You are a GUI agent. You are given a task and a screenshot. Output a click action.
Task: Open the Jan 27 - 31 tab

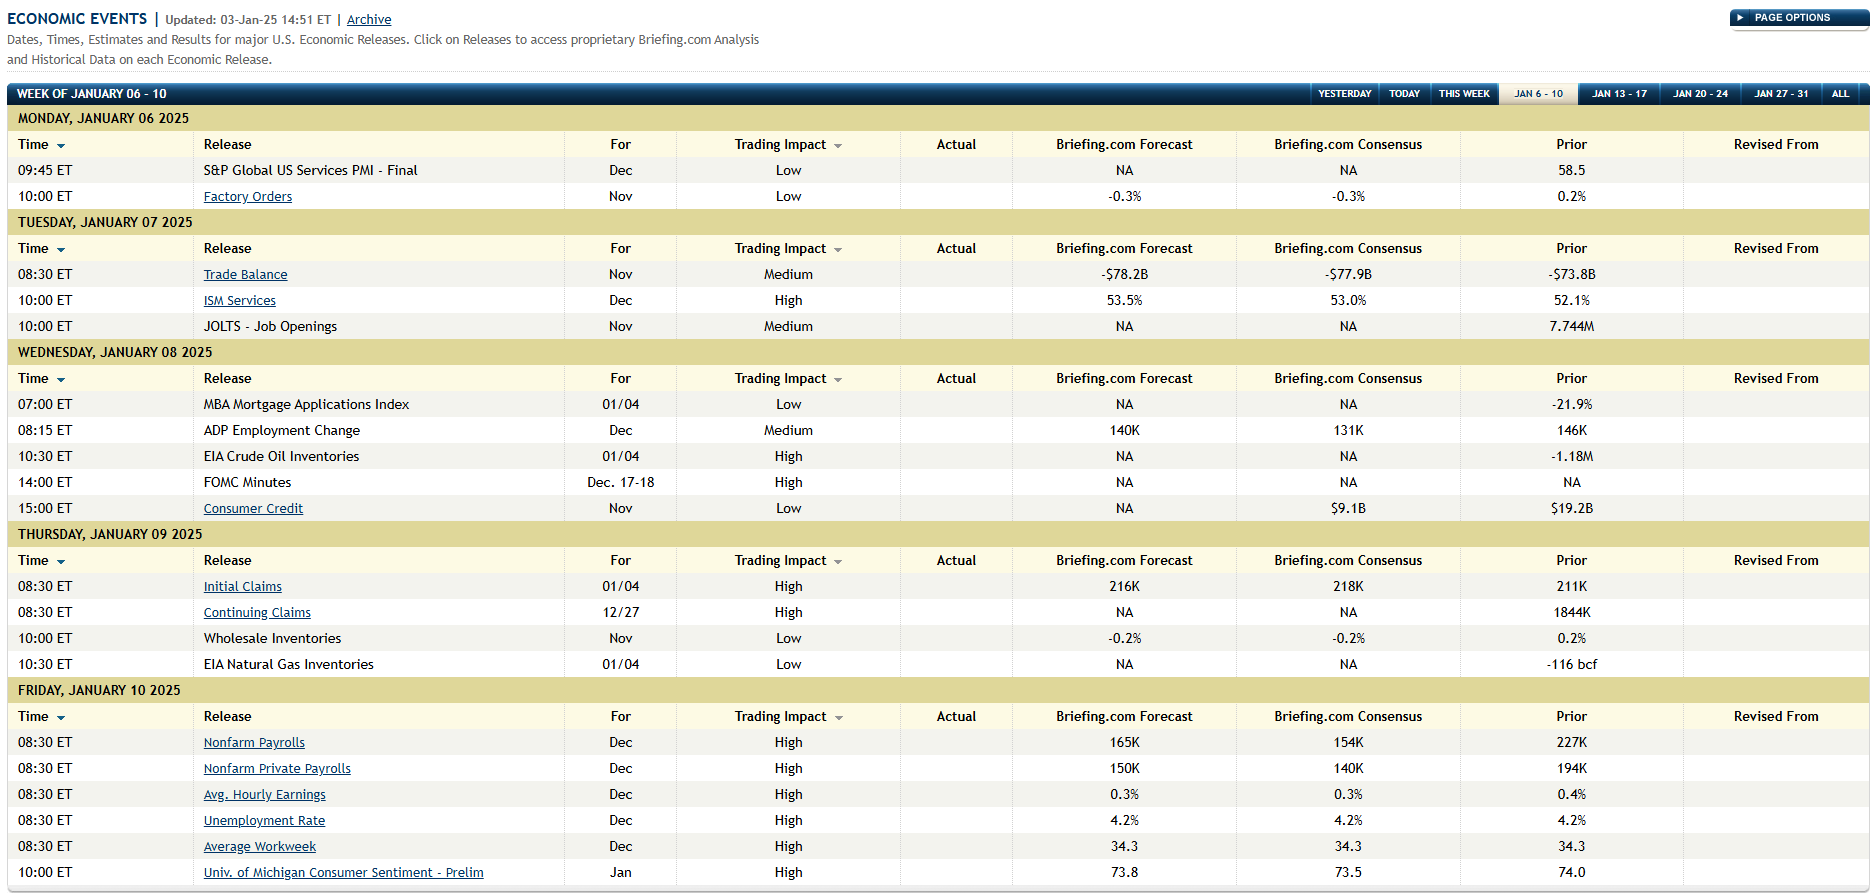tap(1781, 94)
